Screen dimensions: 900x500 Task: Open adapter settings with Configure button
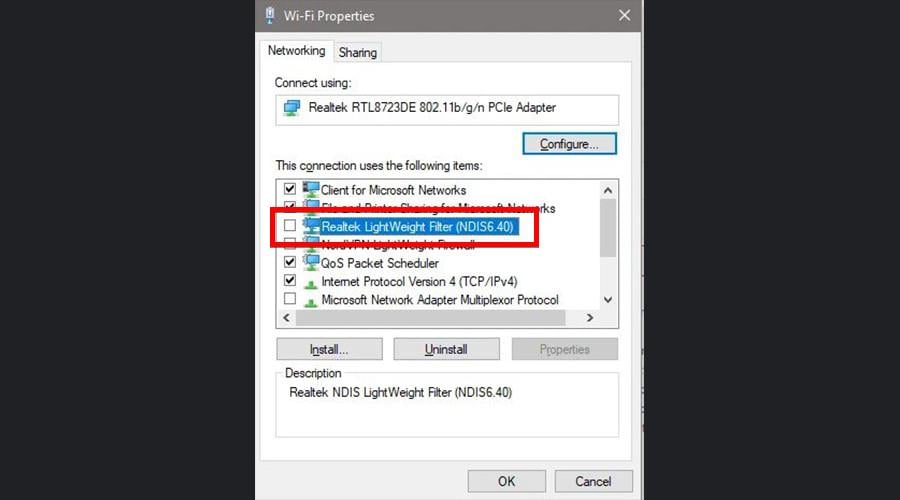click(569, 144)
